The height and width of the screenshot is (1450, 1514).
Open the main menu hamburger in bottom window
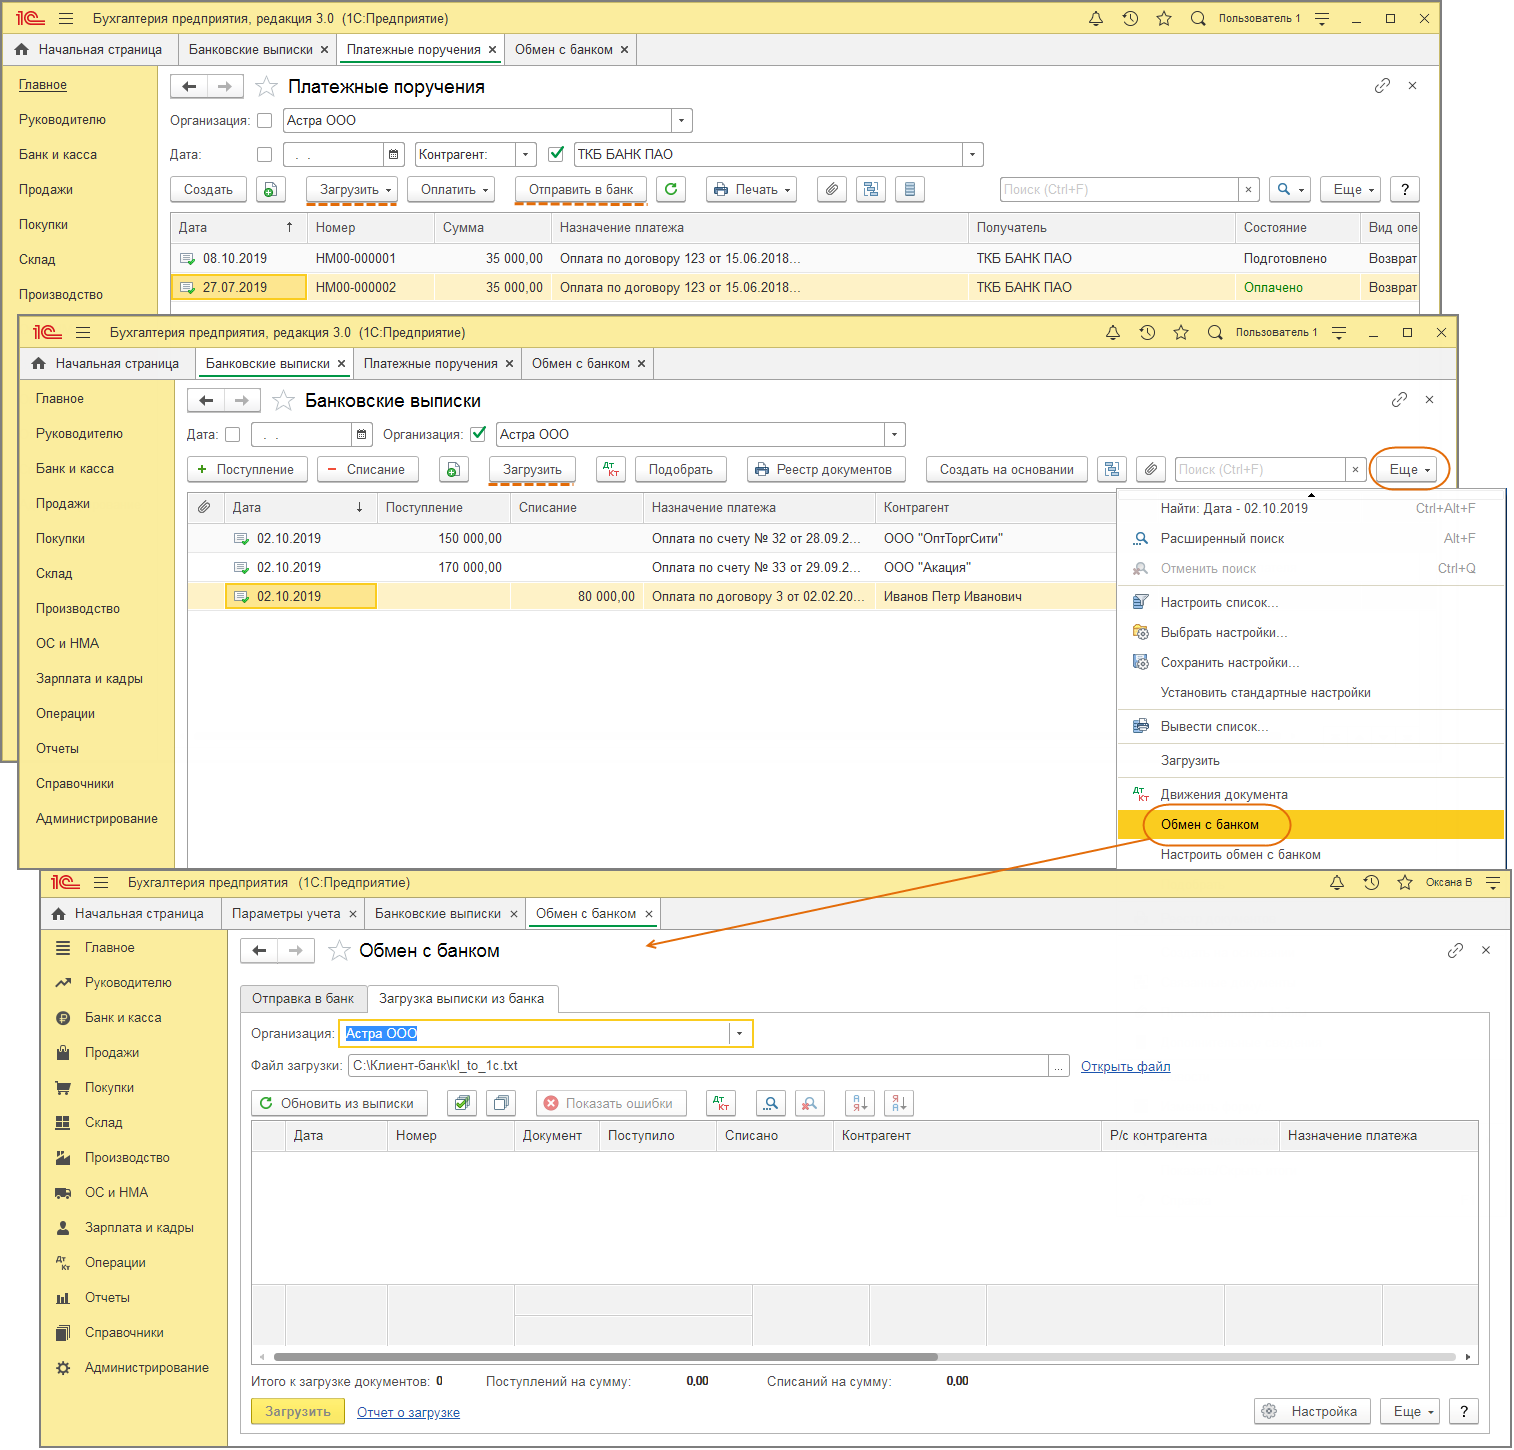coord(101,882)
